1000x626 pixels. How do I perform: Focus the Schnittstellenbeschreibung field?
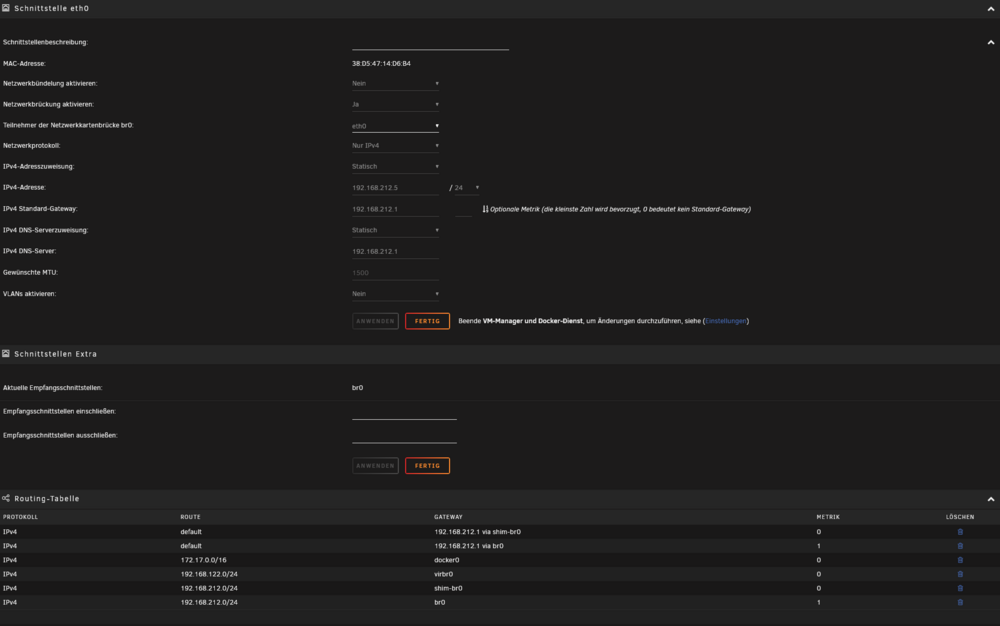click(430, 43)
